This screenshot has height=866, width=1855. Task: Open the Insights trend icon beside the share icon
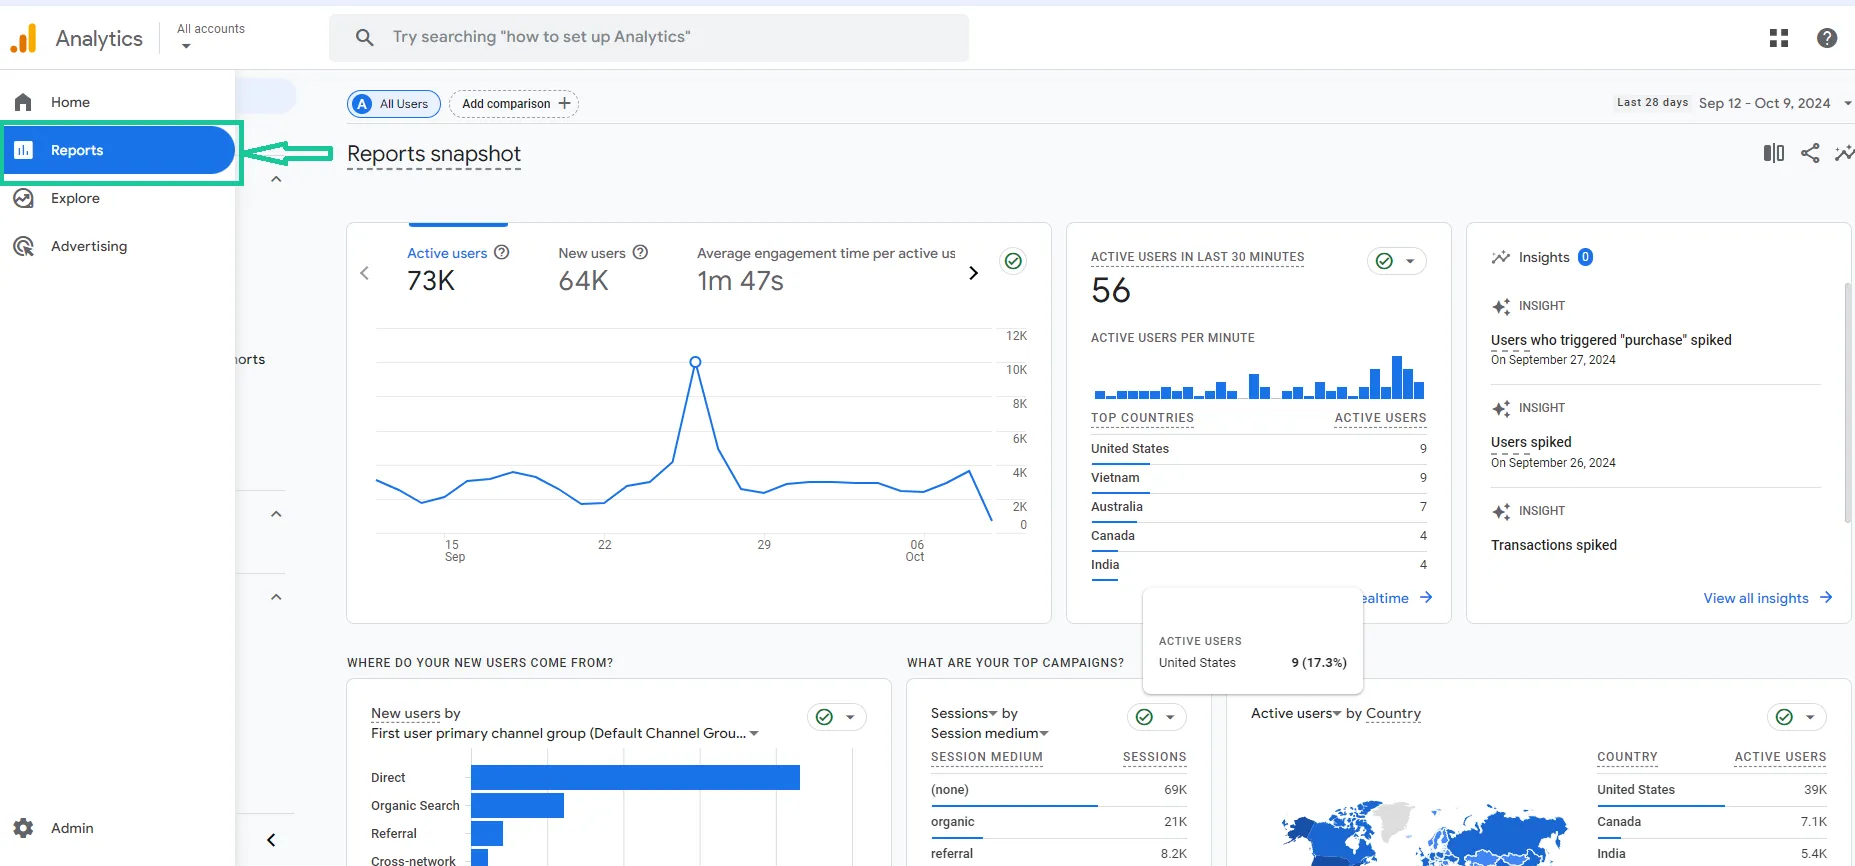1845,153
